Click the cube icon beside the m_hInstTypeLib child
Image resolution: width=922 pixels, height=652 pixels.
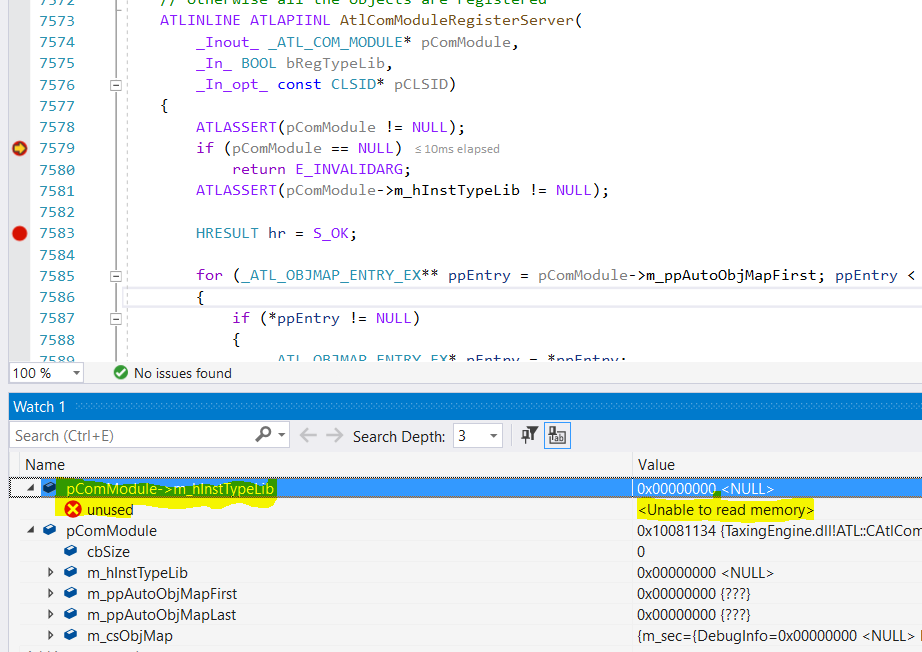[71, 572]
